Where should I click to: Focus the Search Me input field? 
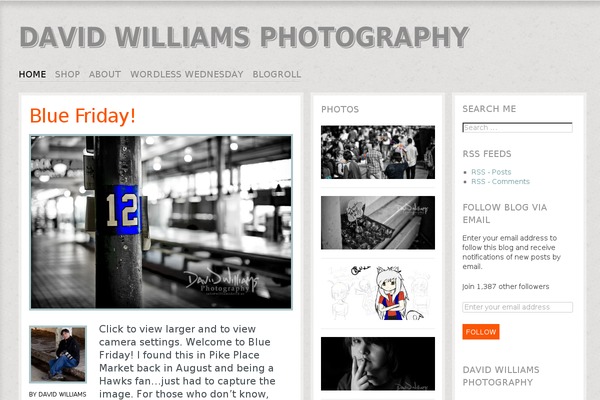(x=517, y=127)
